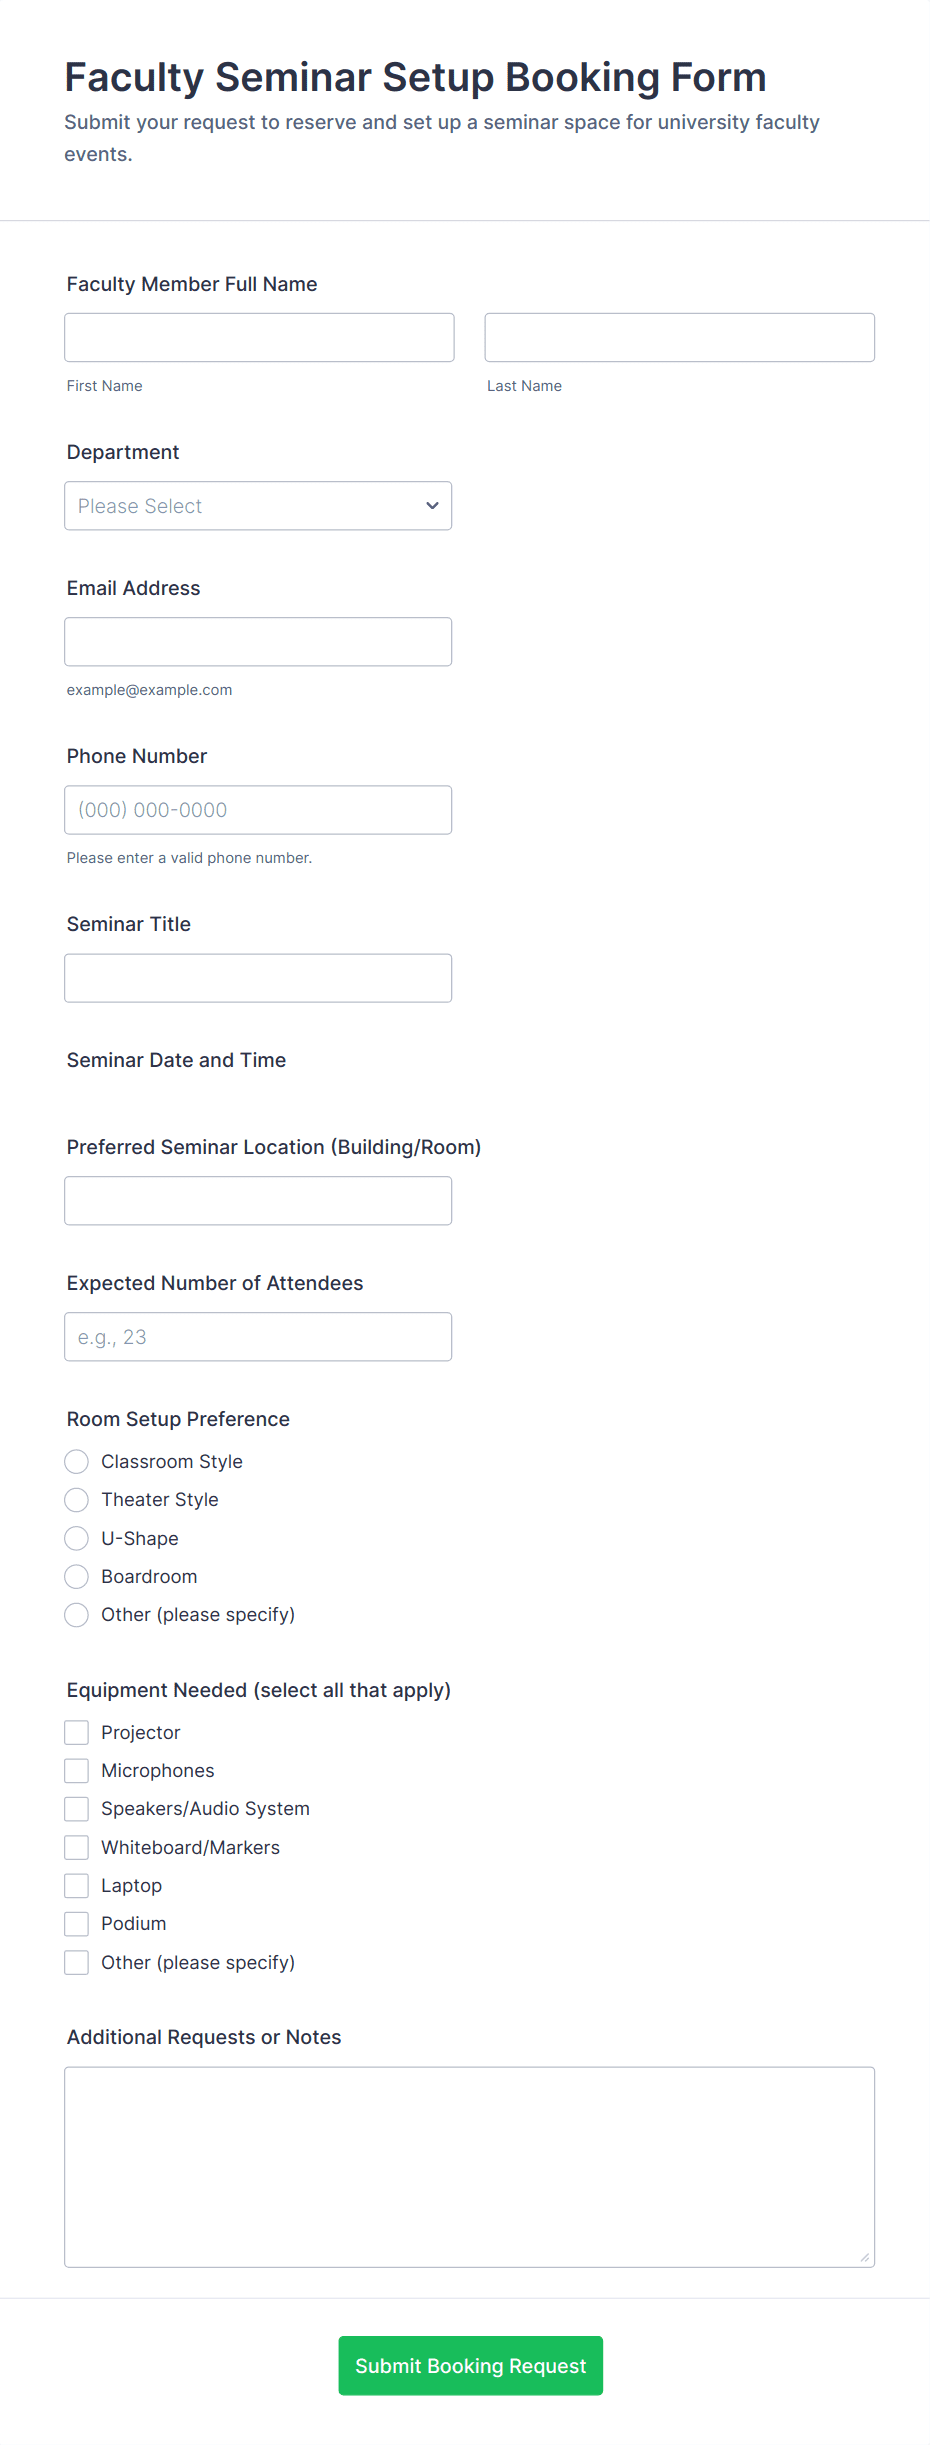Select Other room setup option

click(x=77, y=1615)
